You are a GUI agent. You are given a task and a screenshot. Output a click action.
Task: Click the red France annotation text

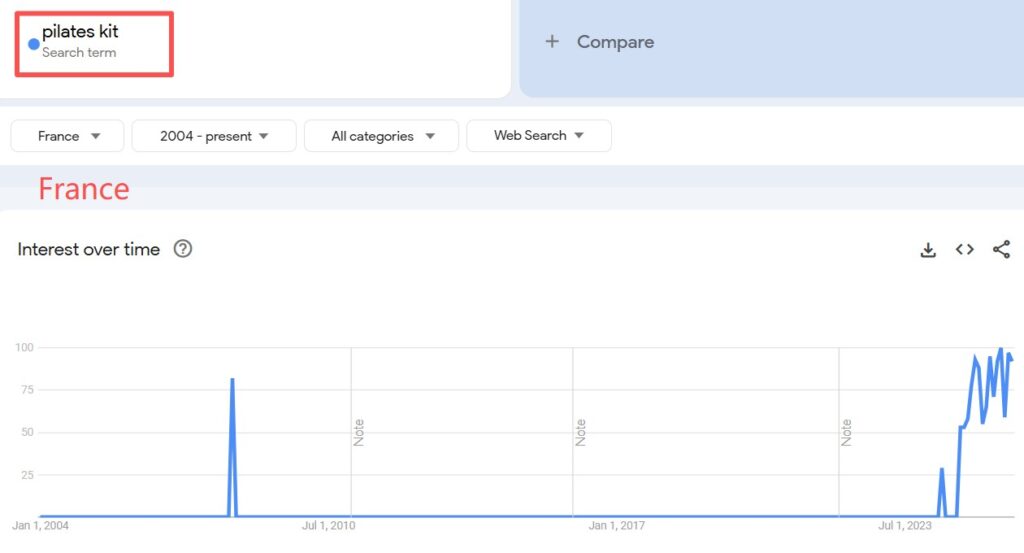84,189
